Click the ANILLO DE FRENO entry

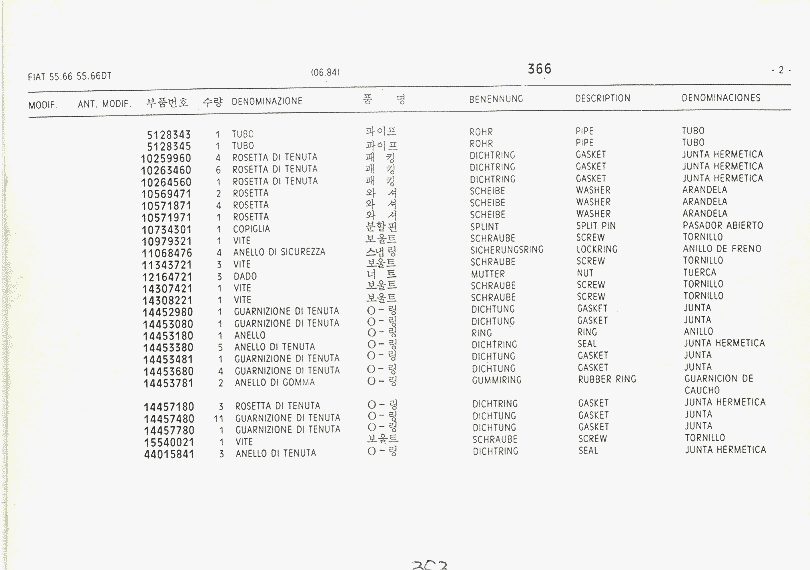coord(721,249)
